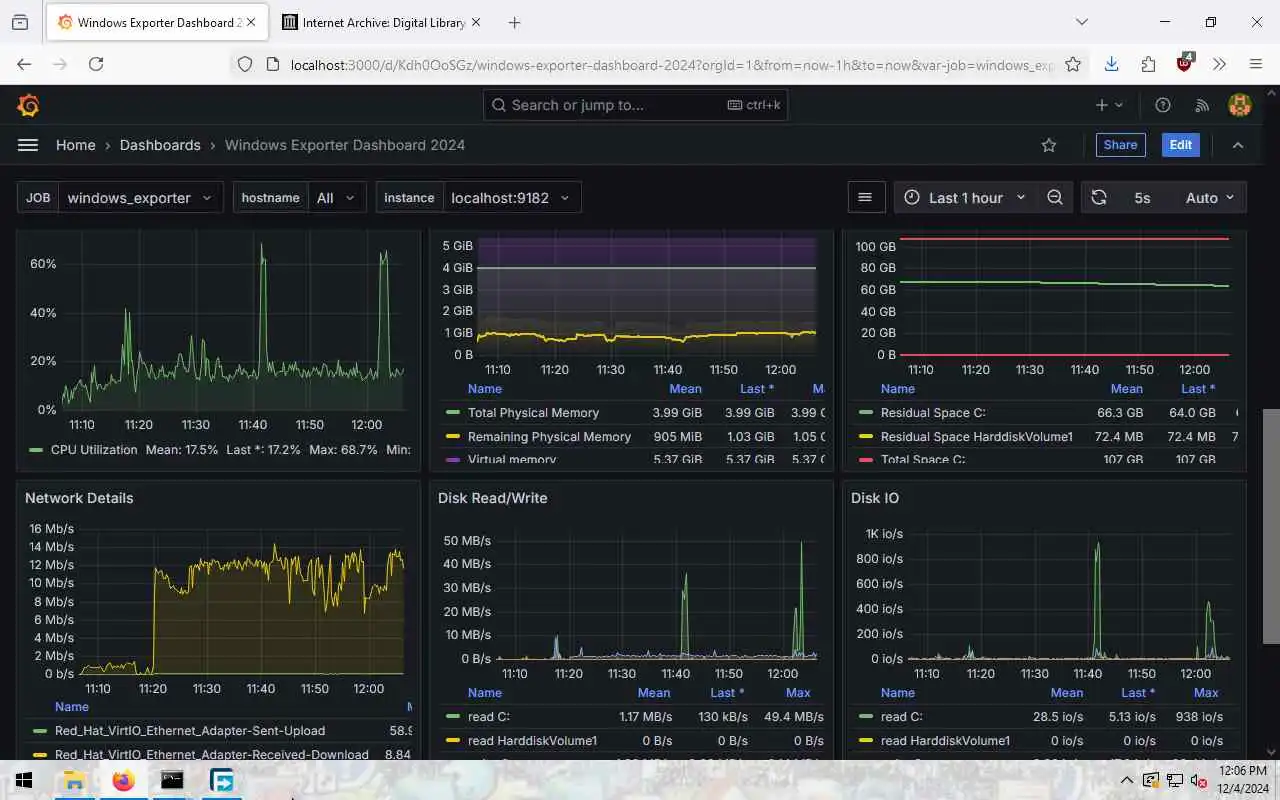Go to Dashboards breadcrumb
The height and width of the screenshot is (800, 1280).
tap(160, 145)
